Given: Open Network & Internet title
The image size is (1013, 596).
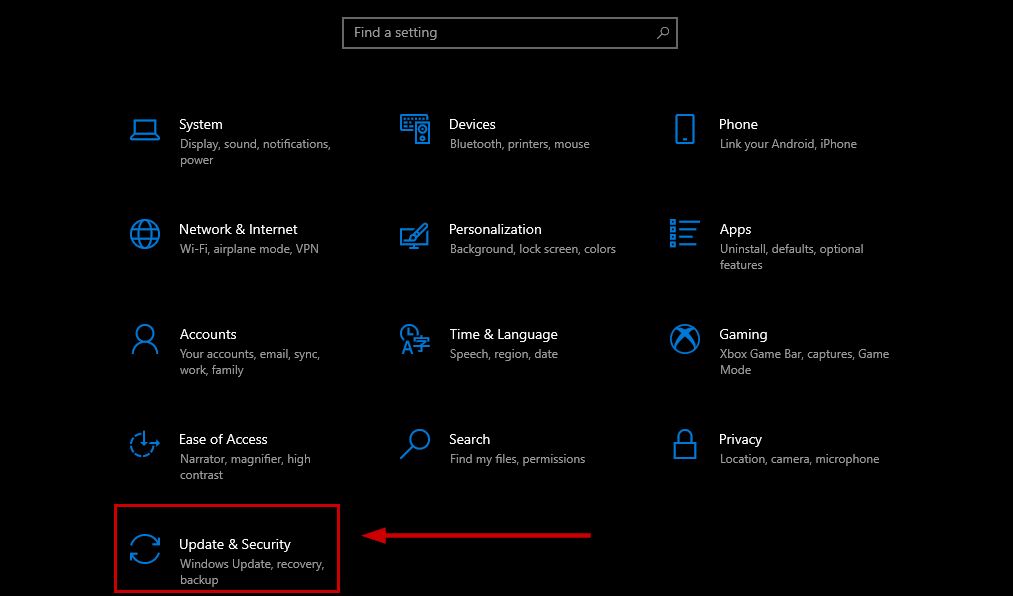Looking at the screenshot, I should click(238, 229).
